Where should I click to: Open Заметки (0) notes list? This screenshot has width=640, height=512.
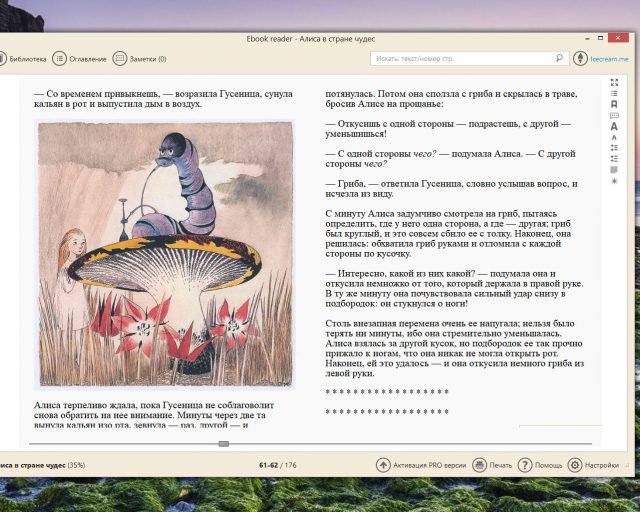[140, 59]
